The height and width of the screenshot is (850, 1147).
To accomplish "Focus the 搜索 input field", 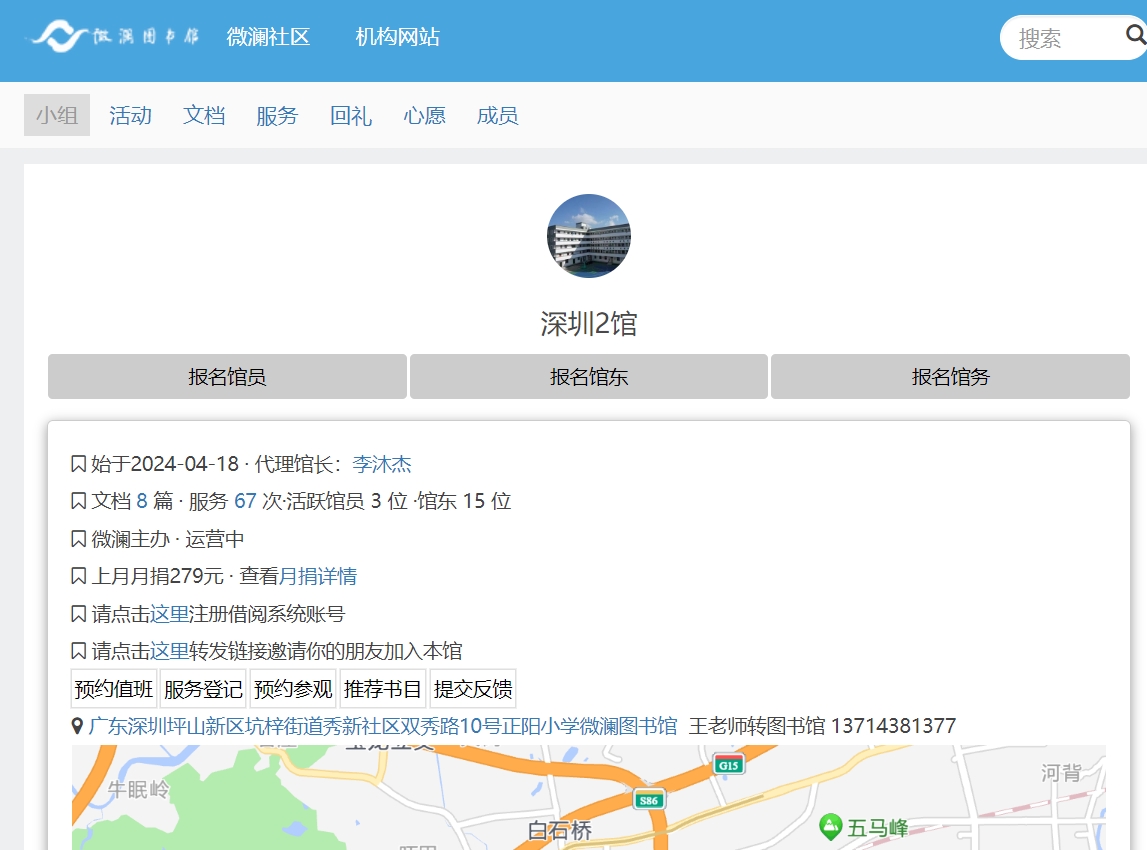I will (1060, 38).
